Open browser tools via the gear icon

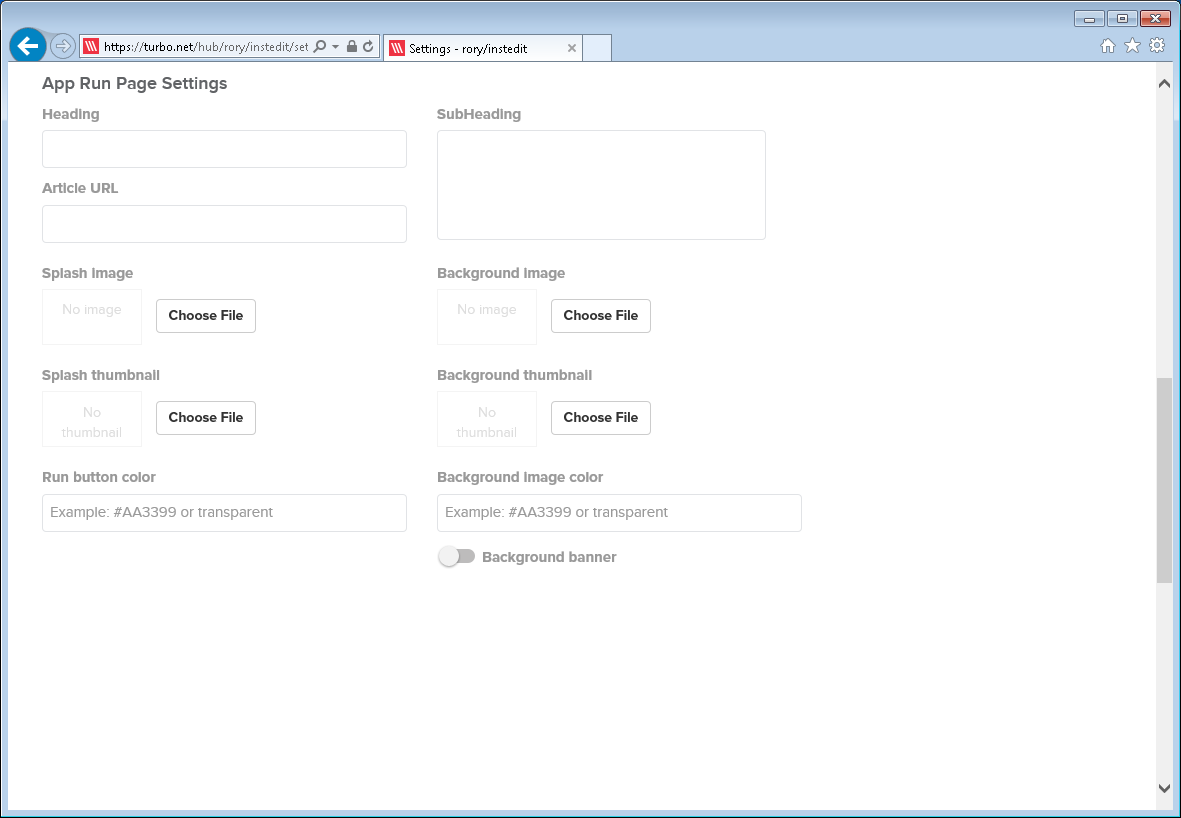coord(1156,46)
